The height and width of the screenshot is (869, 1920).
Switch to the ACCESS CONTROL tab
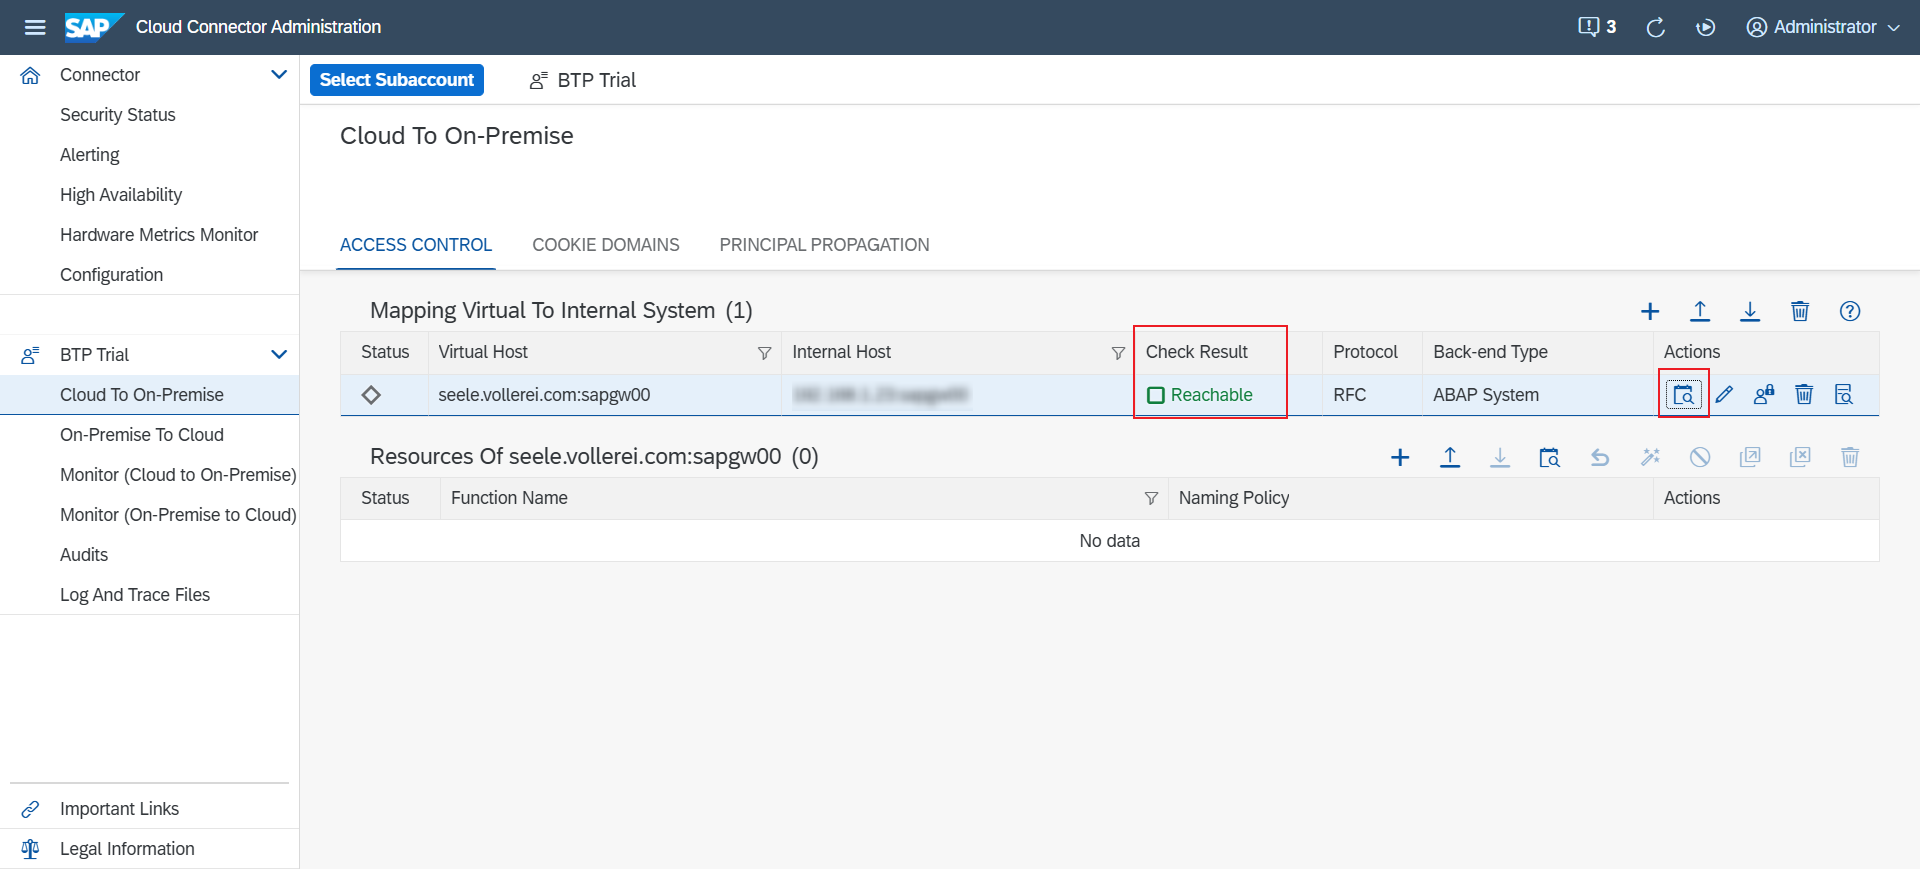click(x=416, y=245)
